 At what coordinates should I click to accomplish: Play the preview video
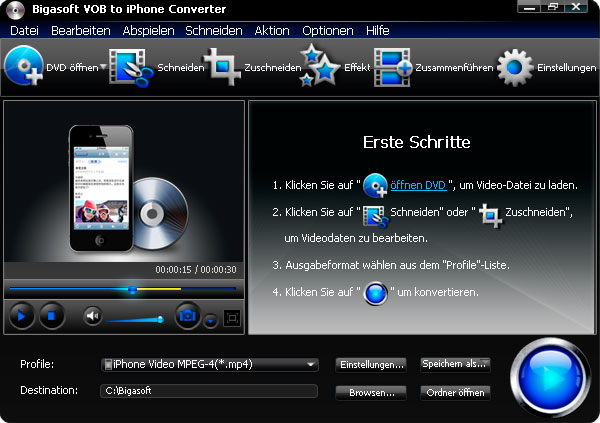[21, 316]
